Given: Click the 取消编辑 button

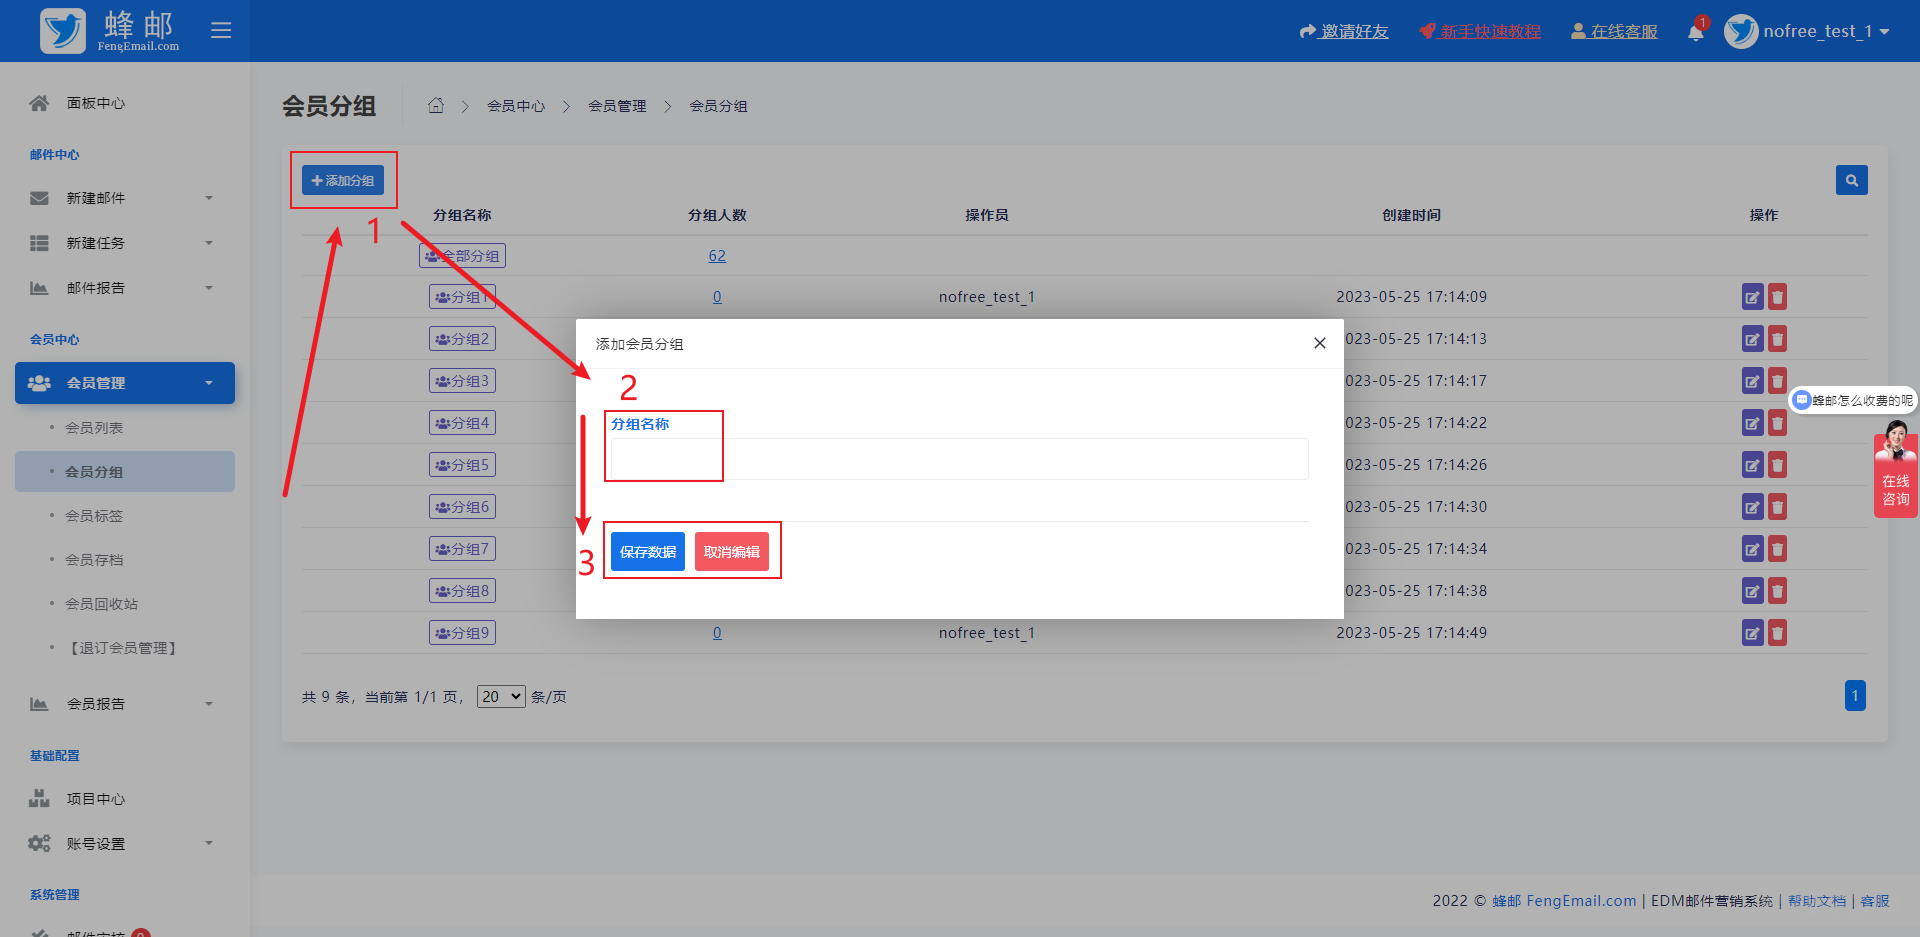Looking at the screenshot, I should [x=731, y=552].
